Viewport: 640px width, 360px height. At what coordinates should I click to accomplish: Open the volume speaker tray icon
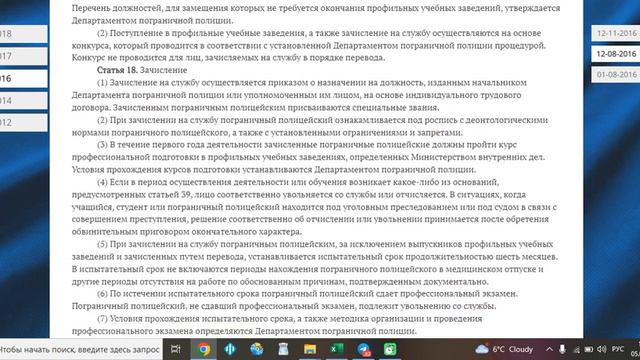602,349
